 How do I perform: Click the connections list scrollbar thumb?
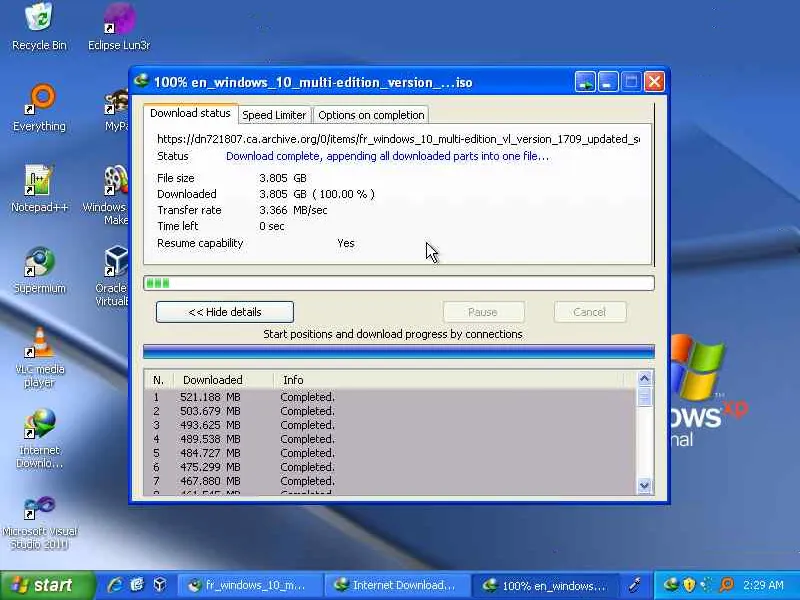point(644,396)
